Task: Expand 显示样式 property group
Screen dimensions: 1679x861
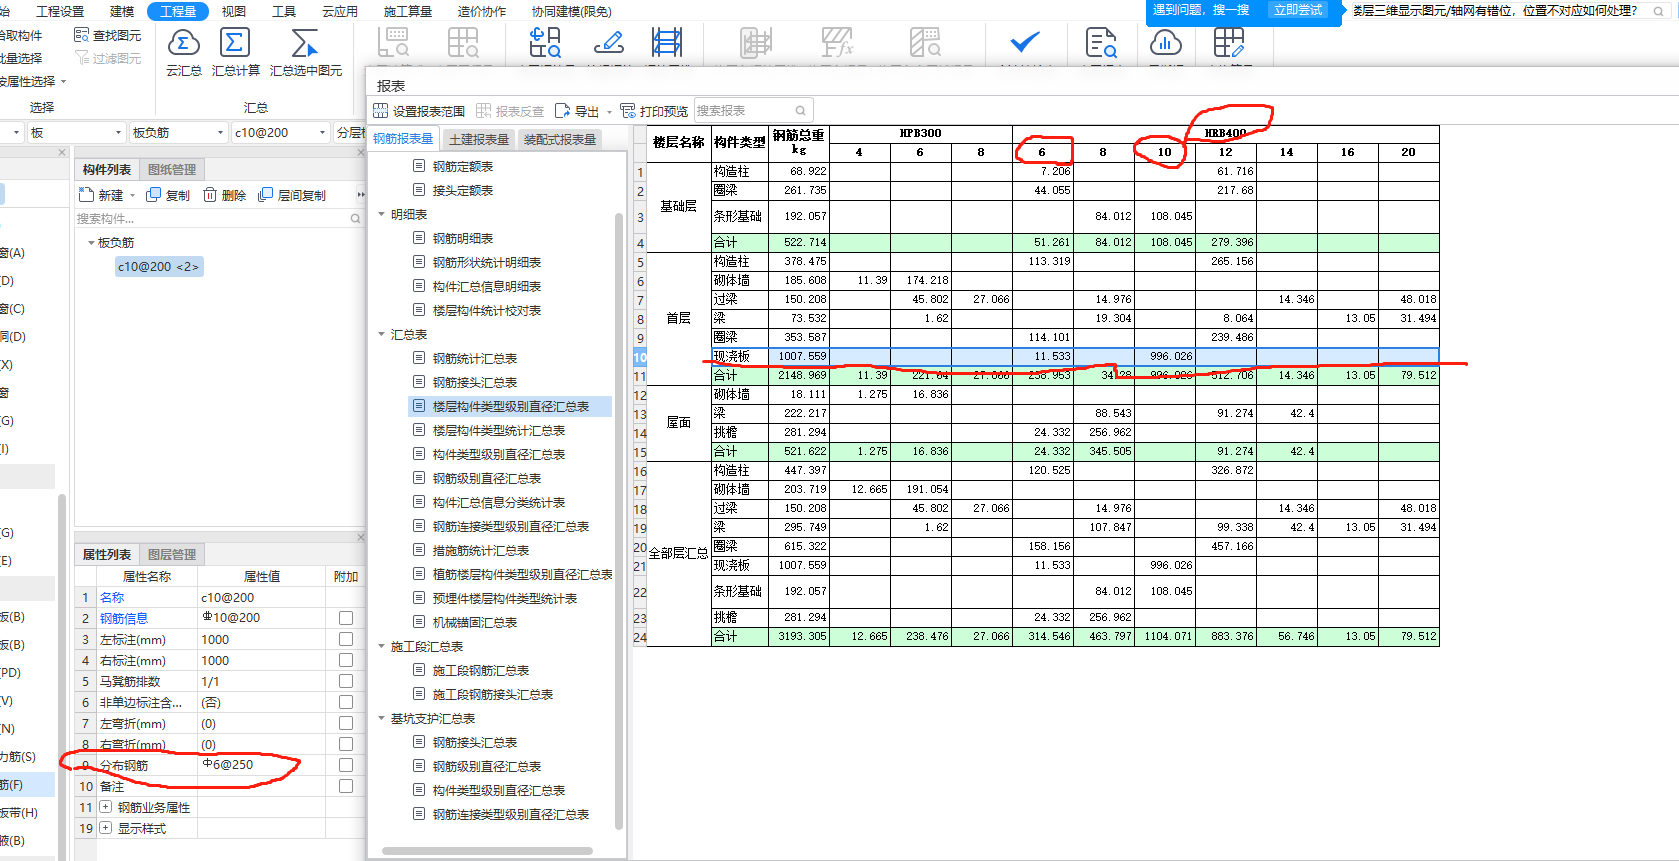Action: (x=105, y=828)
